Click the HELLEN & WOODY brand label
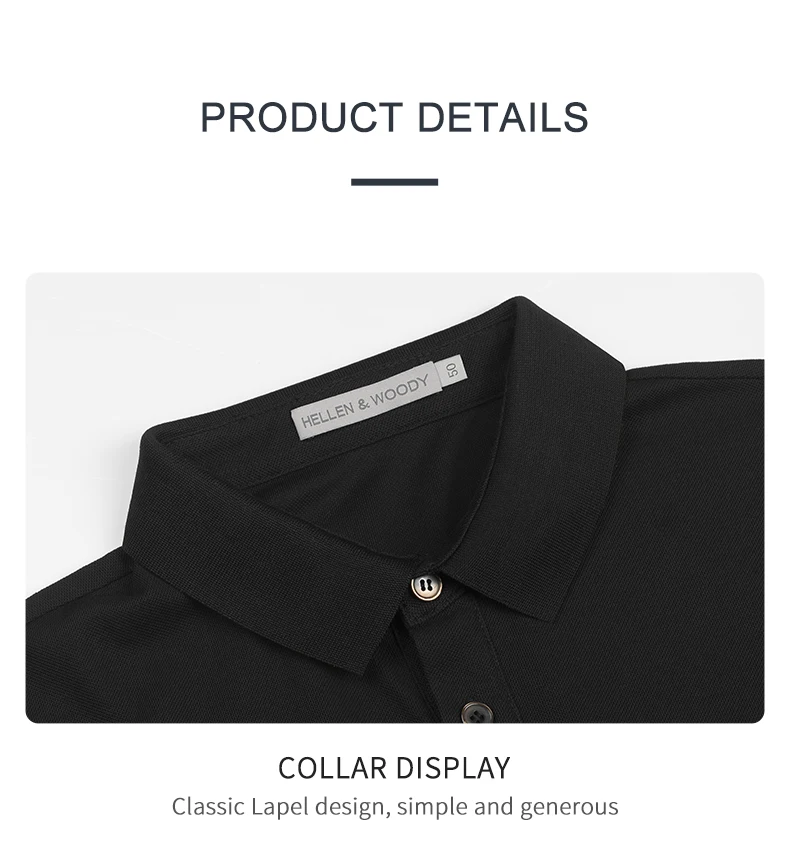Viewport: 790px width, 854px height. [366, 401]
